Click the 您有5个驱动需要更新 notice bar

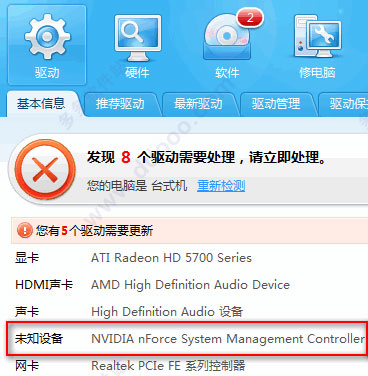(x=189, y=230)
